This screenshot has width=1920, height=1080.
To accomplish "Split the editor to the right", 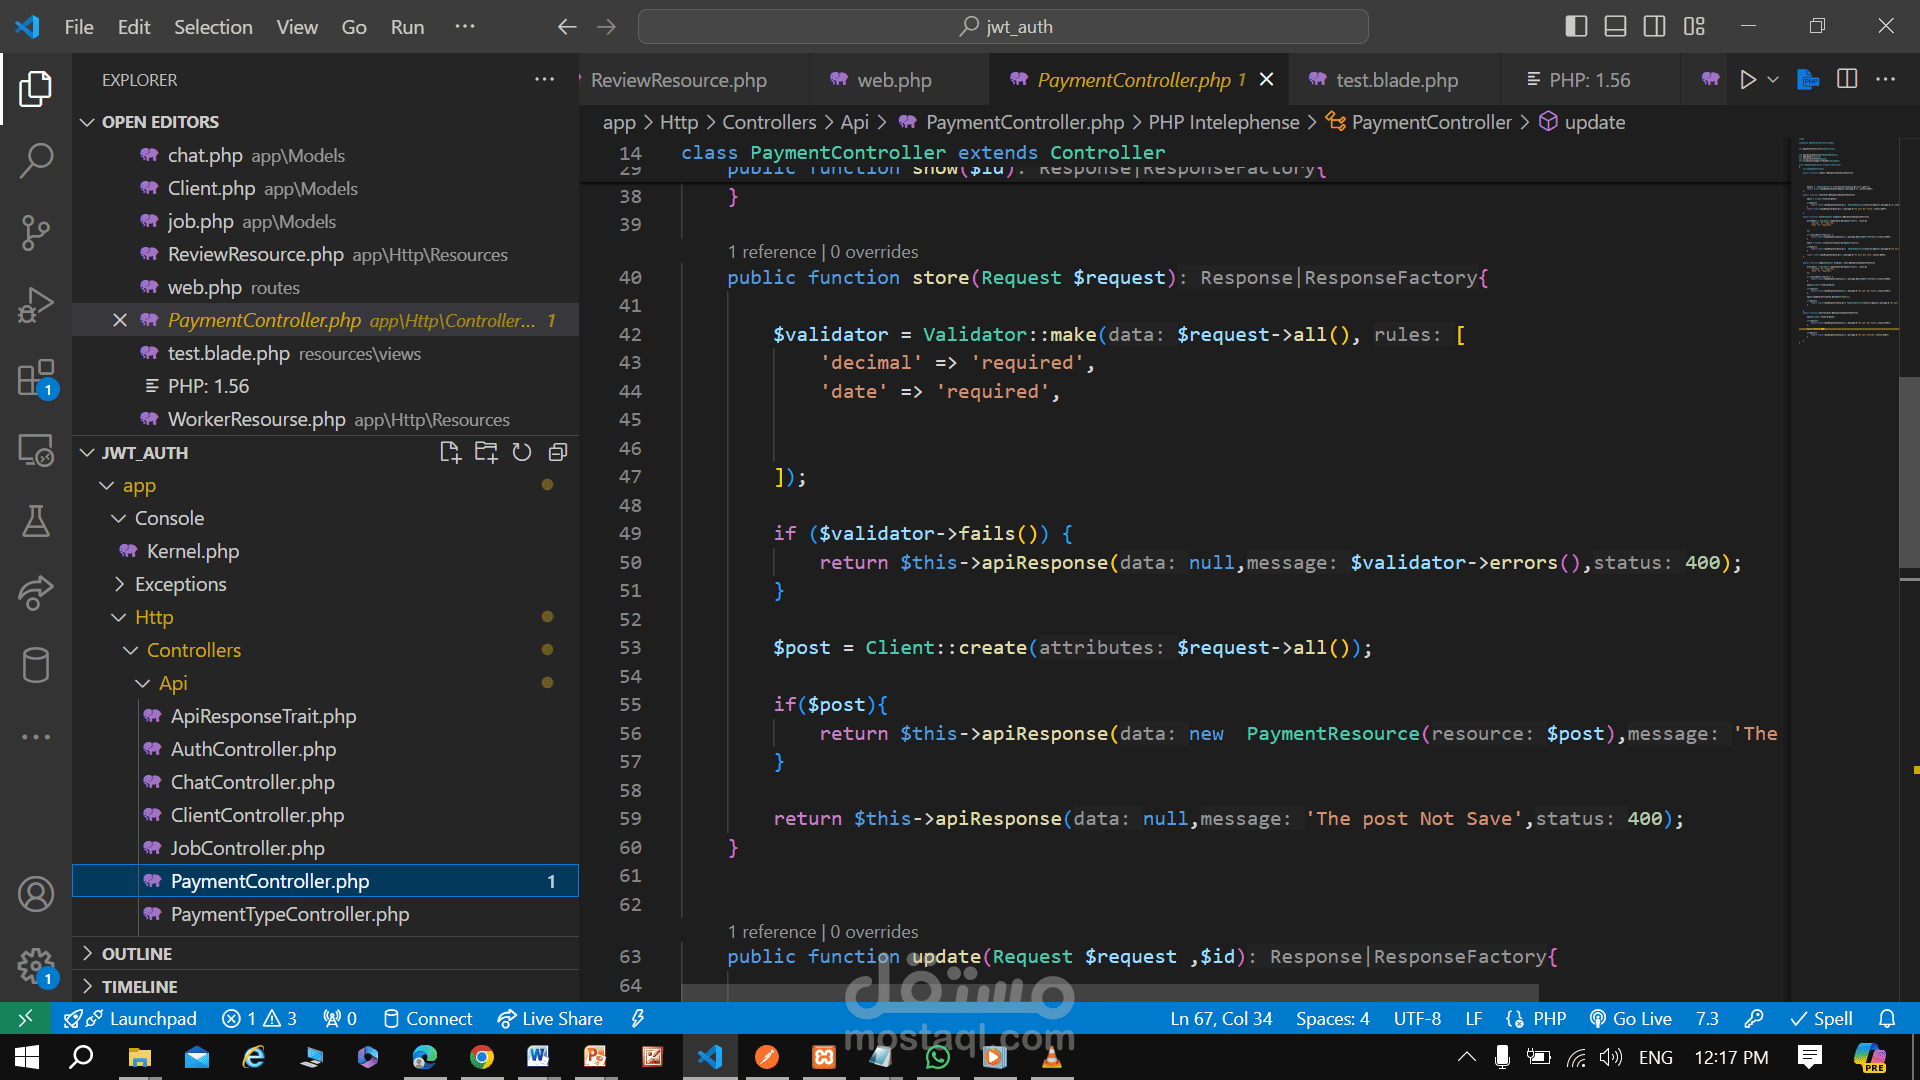I will tap(1847, 80).
